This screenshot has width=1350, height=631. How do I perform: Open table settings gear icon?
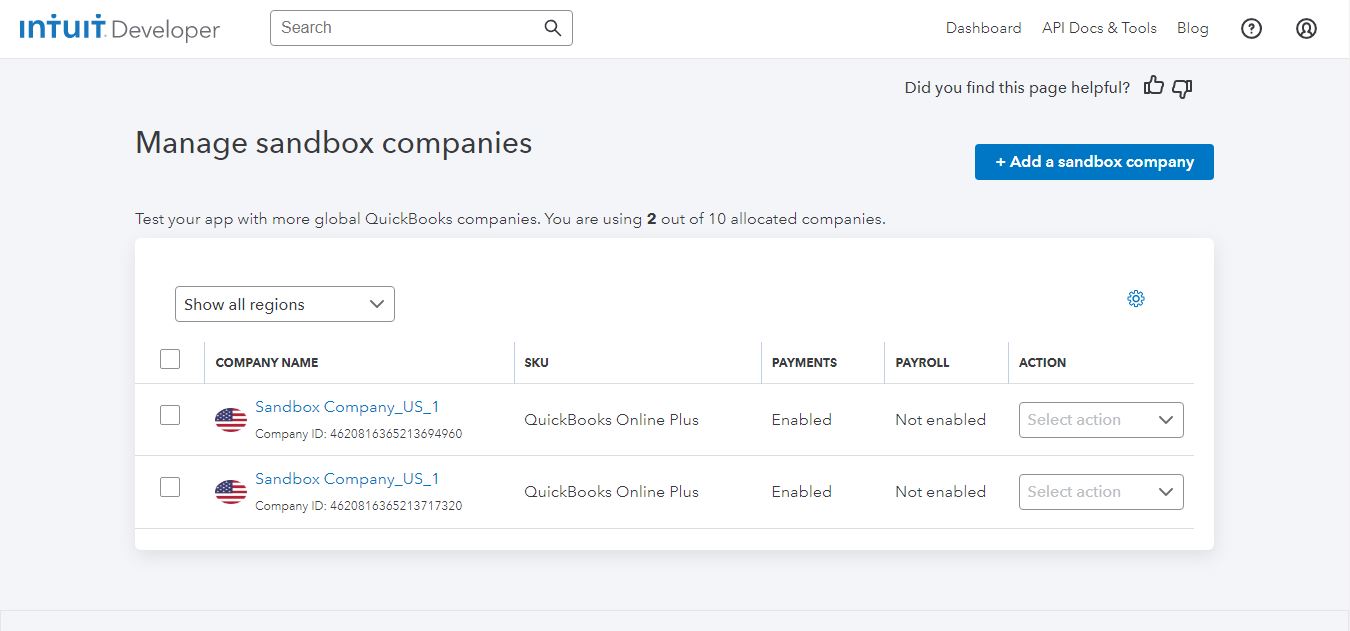click(1135, 298)
